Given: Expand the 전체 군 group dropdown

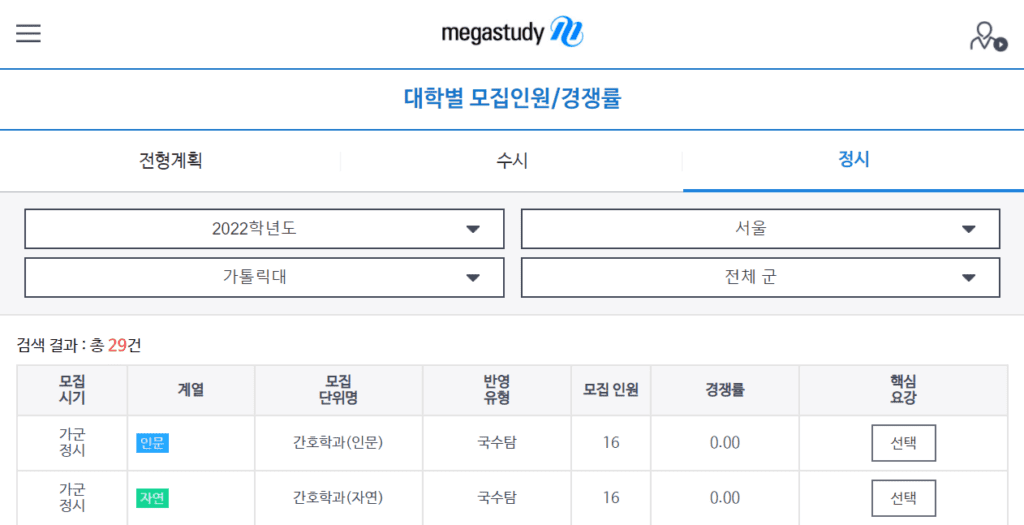Looking at the screenshot, I should point(760,278).
